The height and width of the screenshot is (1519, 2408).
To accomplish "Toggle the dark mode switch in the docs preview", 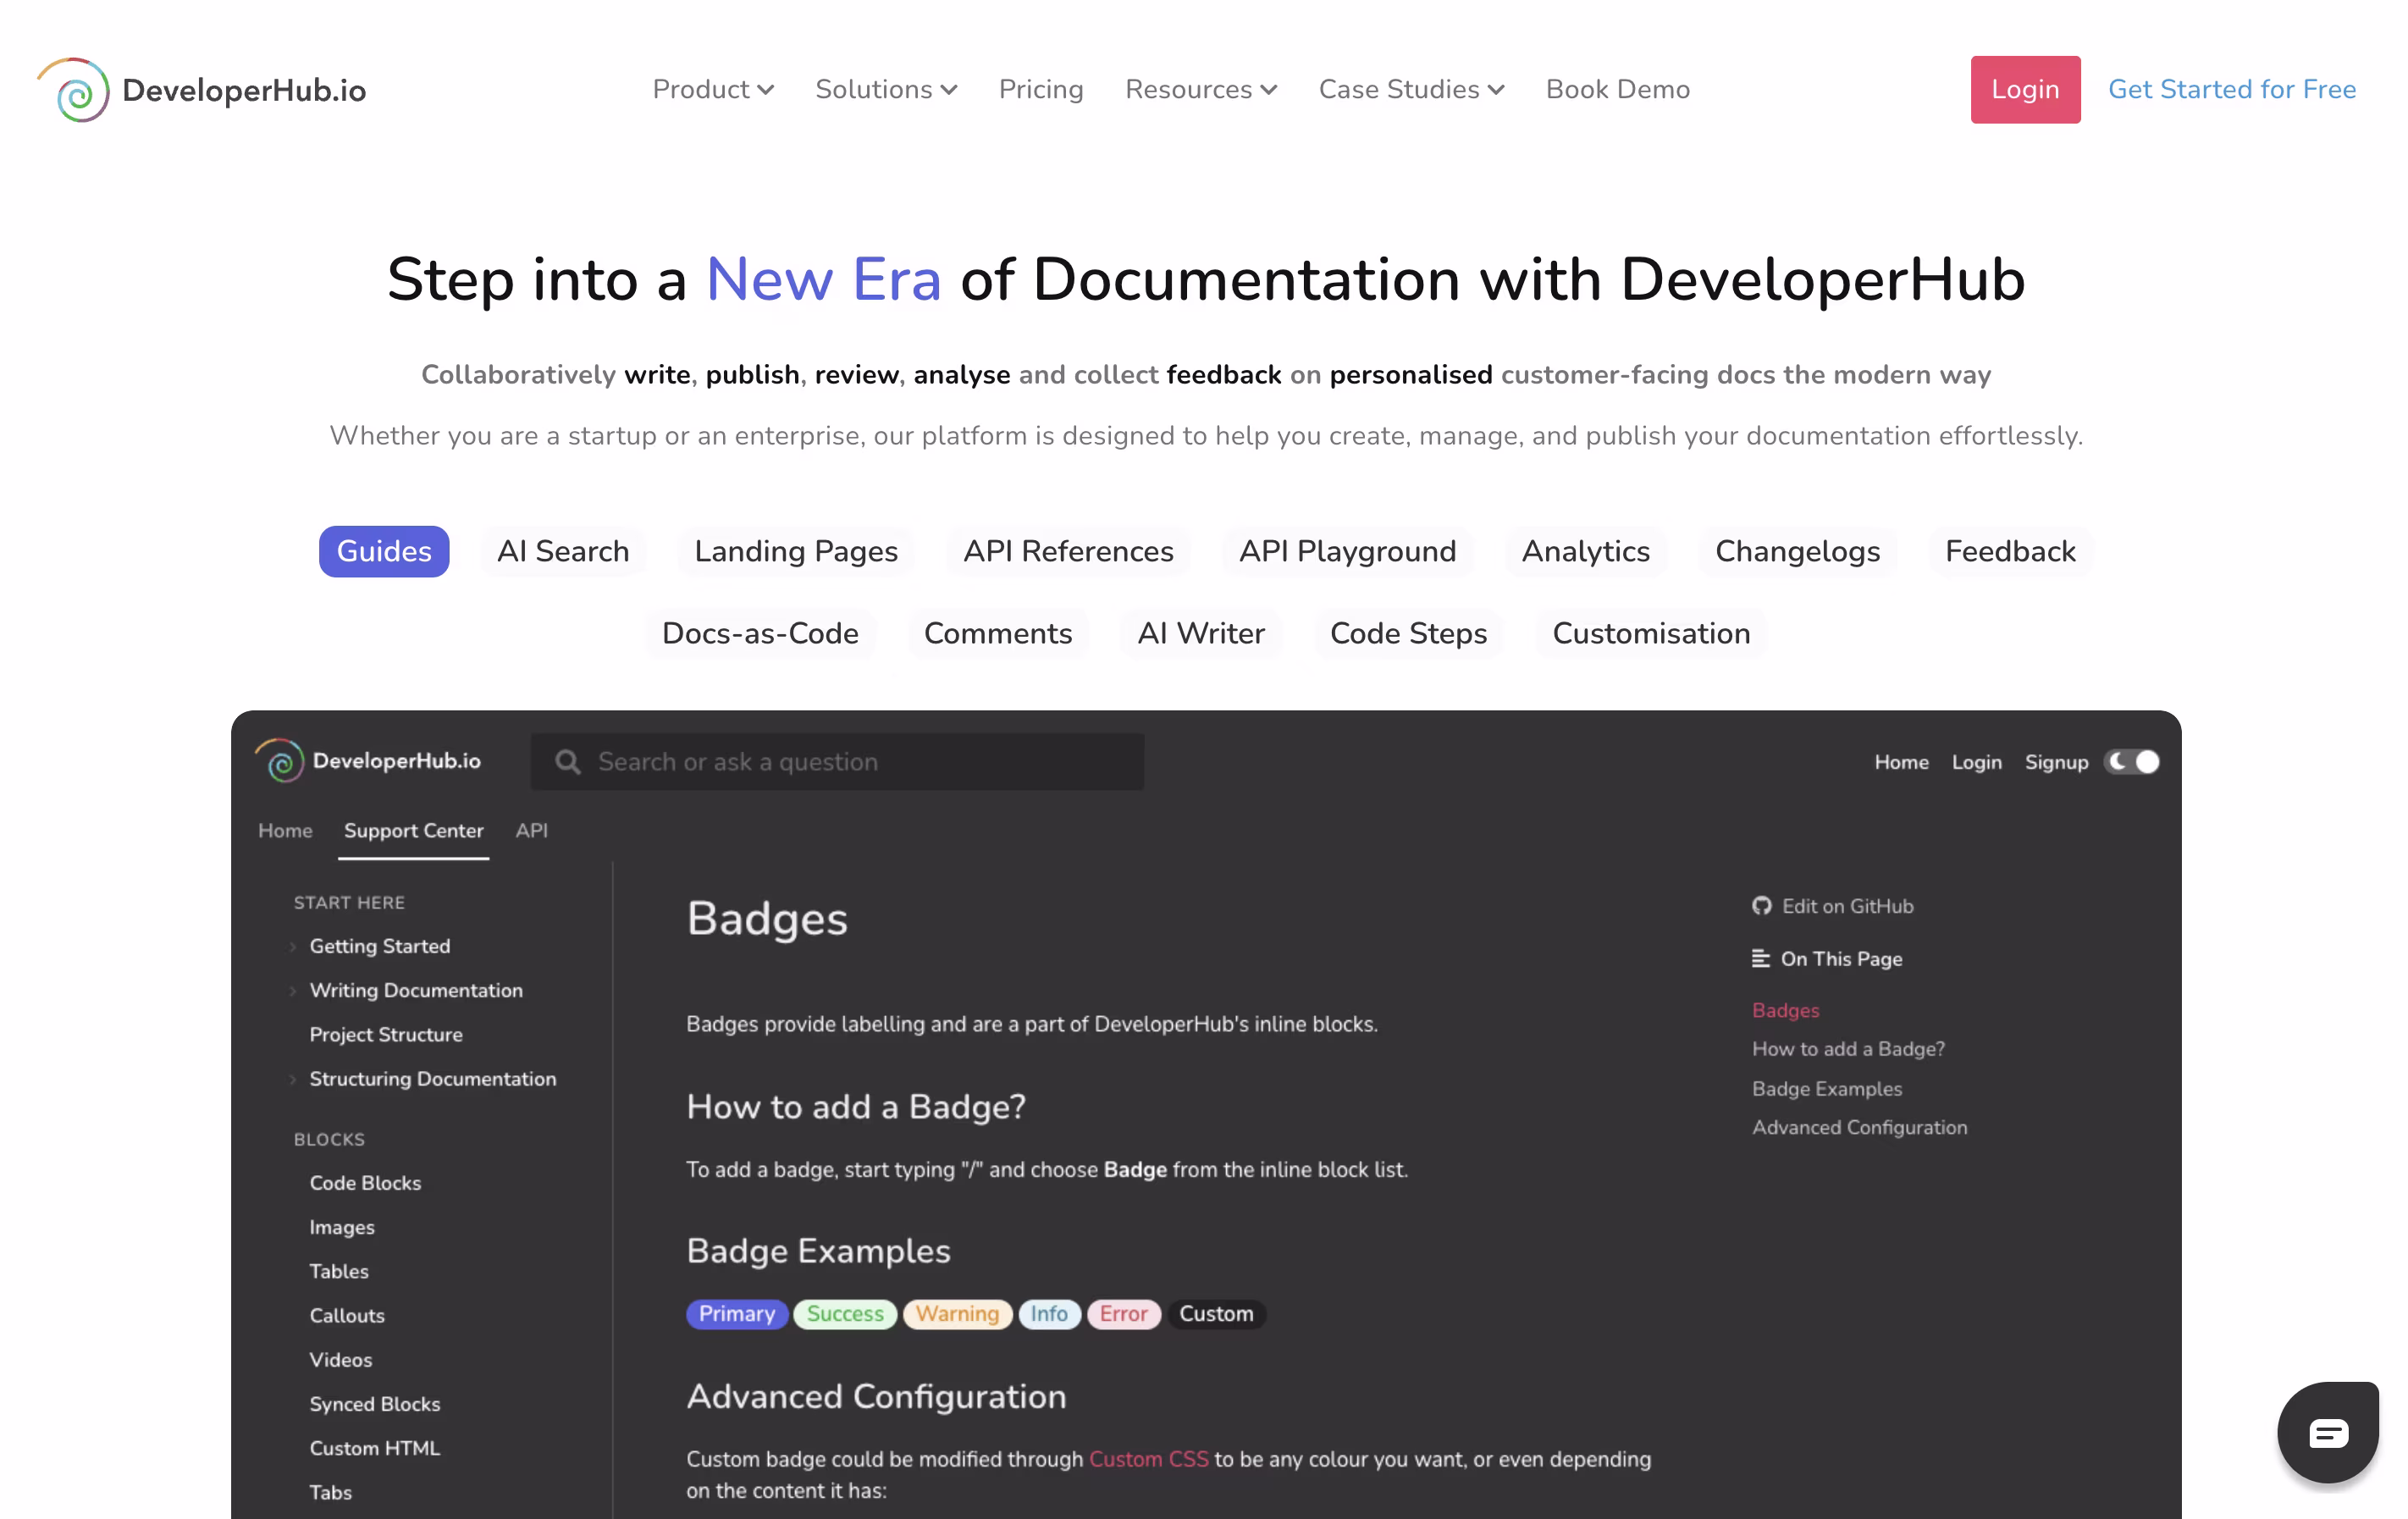I will click(2132, 762).
